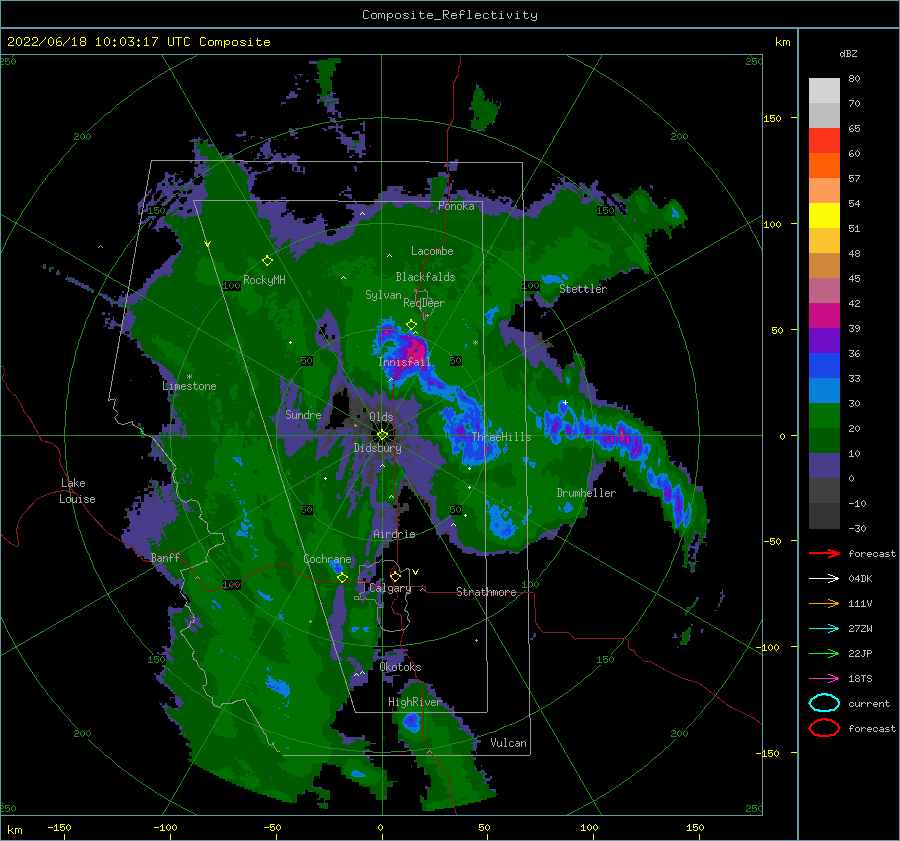Click the Ponoka city label
The height and width of the screenshot is (841, 900).
(x=456, y=206)
